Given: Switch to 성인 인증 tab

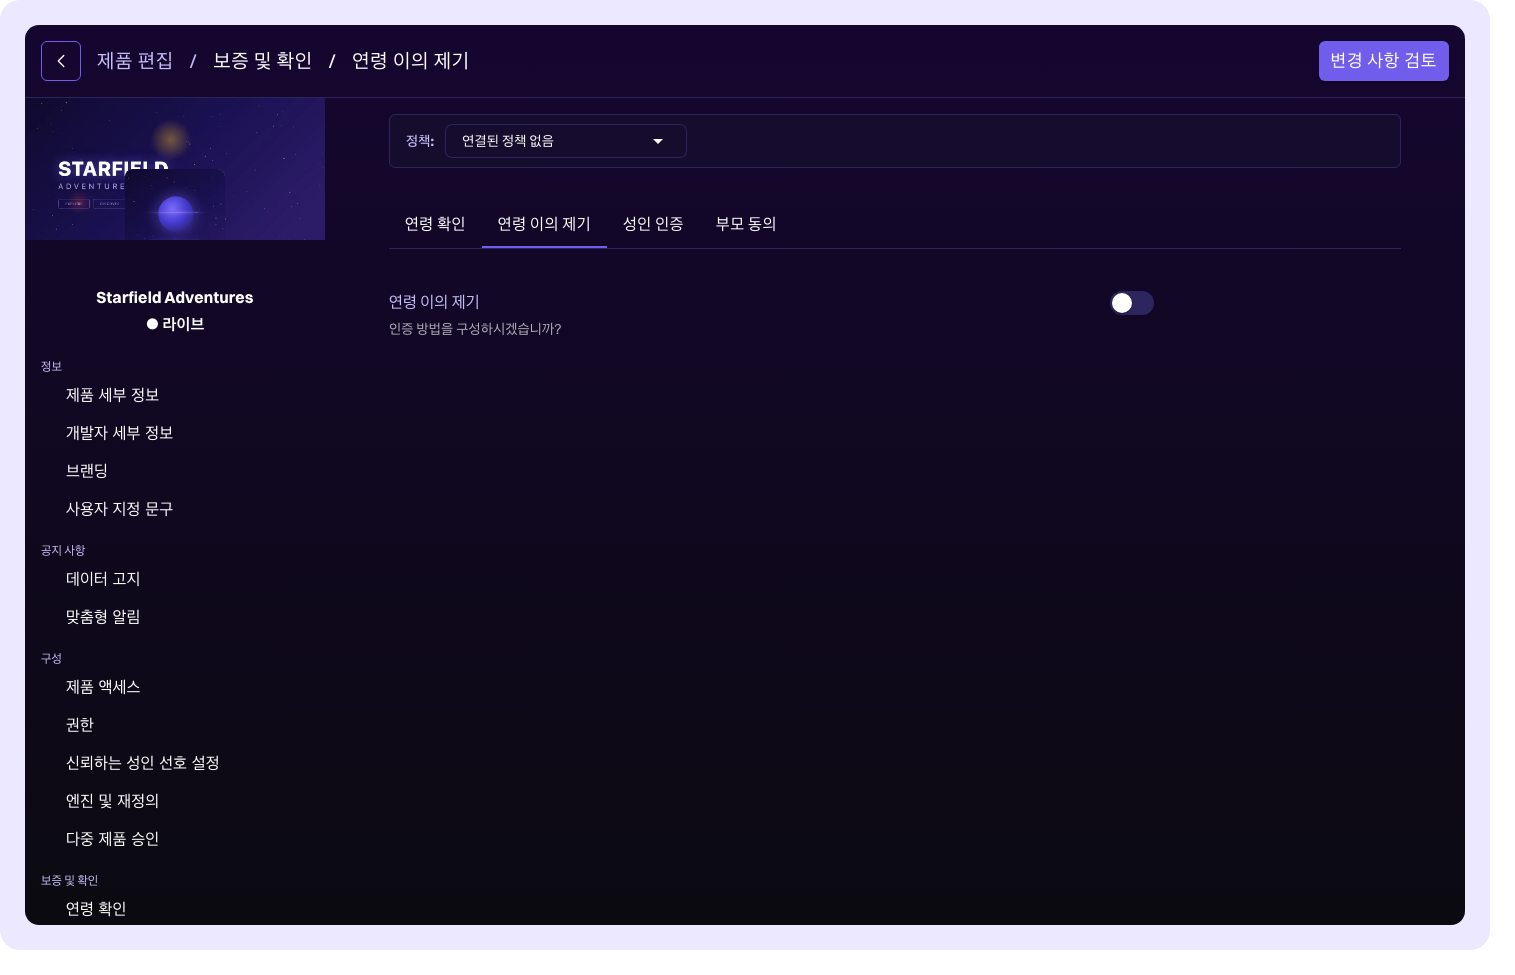Looking at the screenshot, I should coord(653,224).
